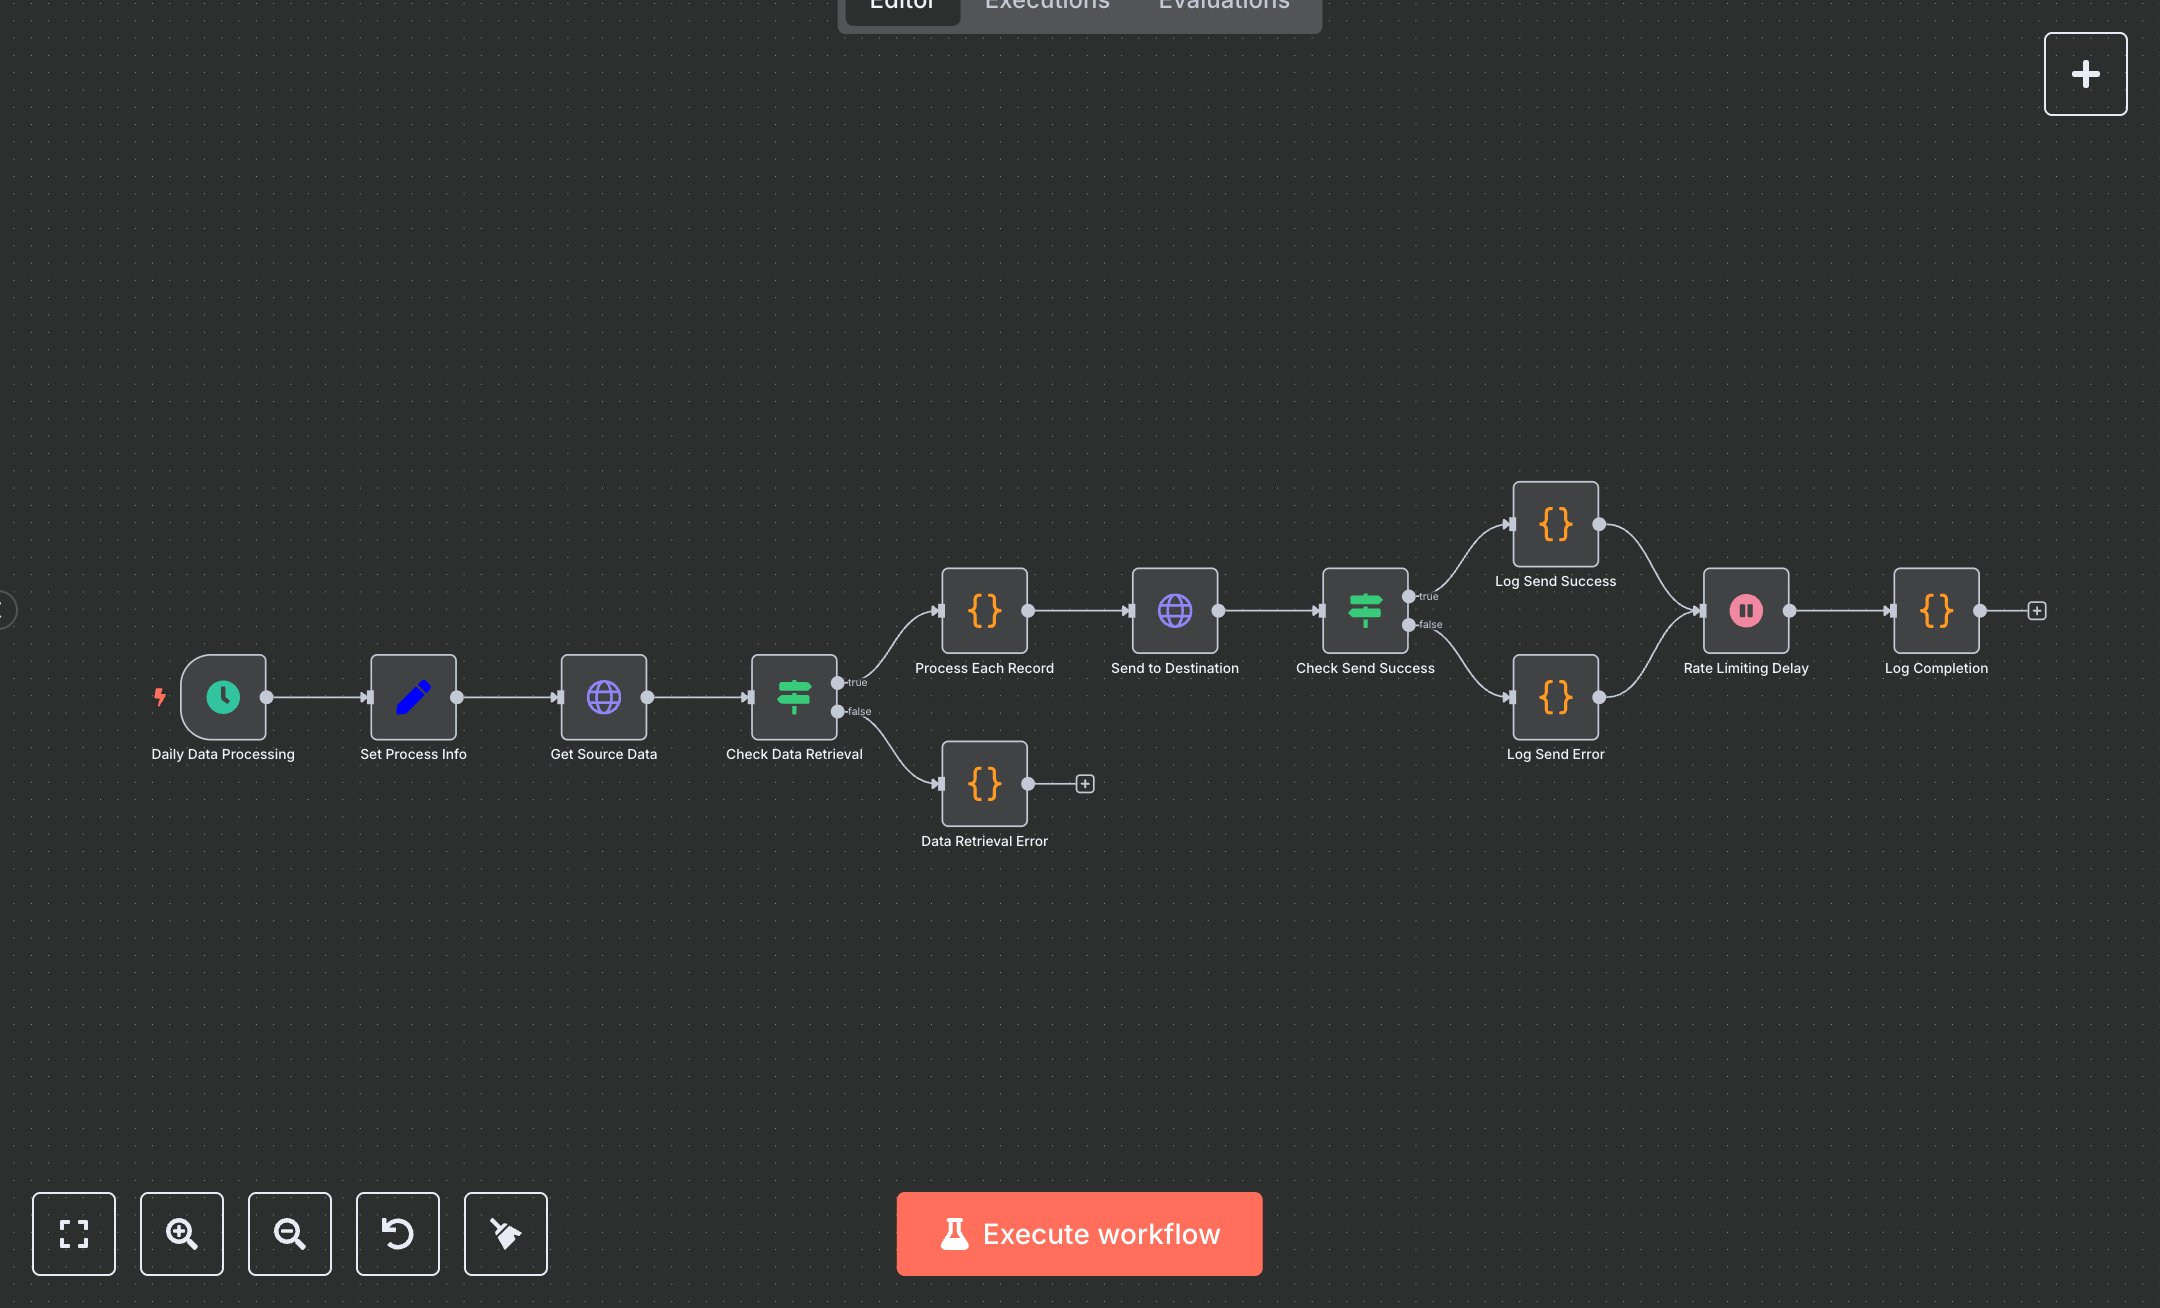Select the Log Send Success node

point(1554,523)
